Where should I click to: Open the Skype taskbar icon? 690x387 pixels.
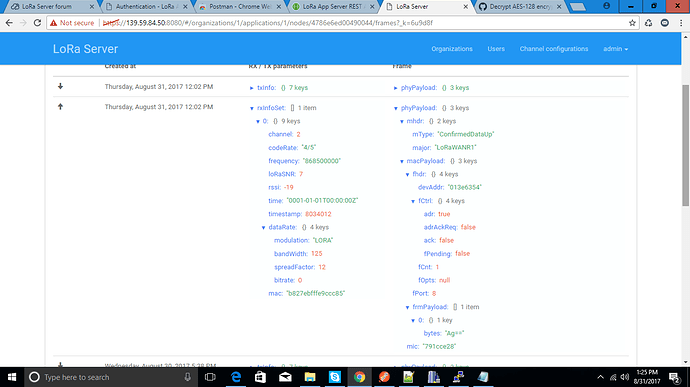pos(335,377)
